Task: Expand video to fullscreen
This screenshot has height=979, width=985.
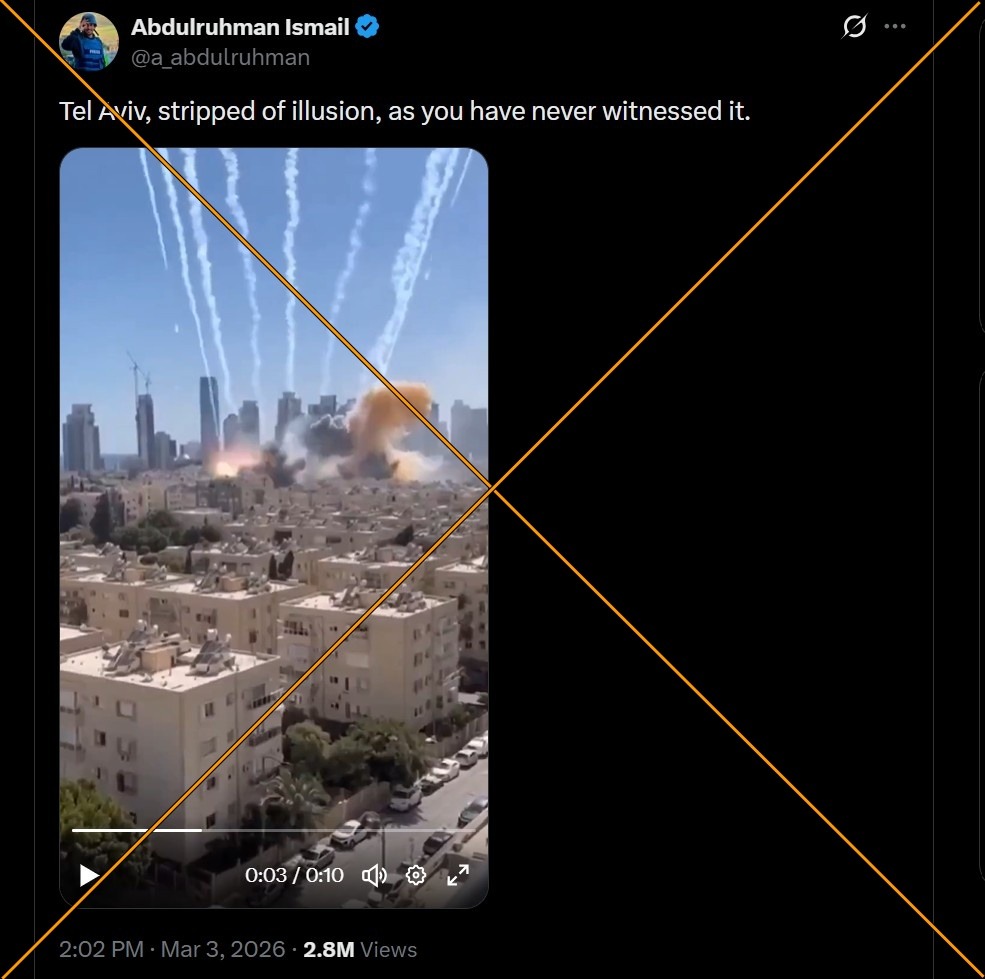Action: (x=458, y=875)
